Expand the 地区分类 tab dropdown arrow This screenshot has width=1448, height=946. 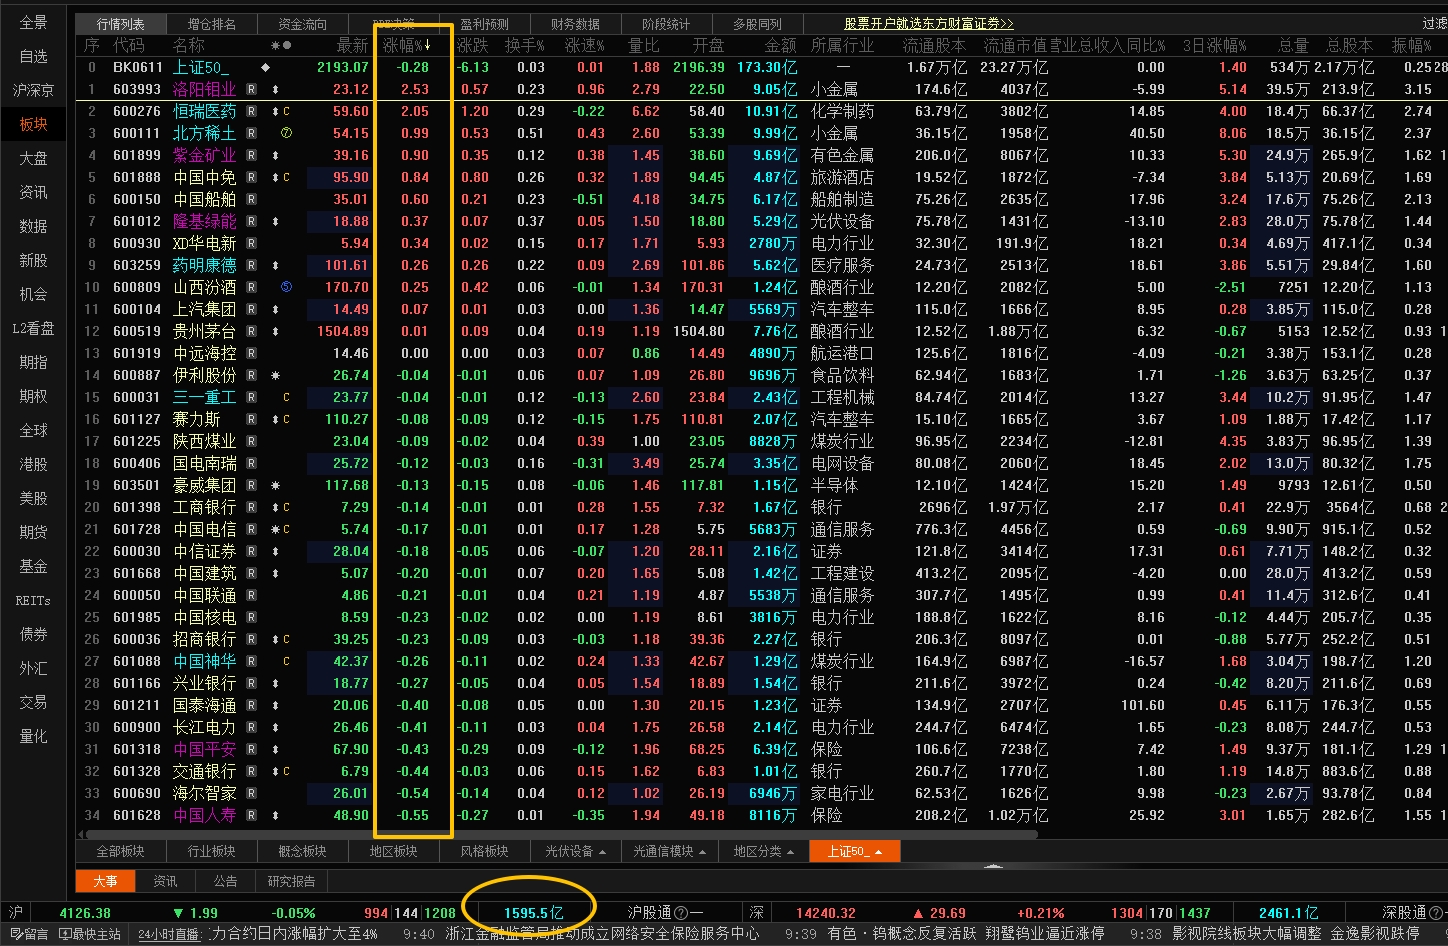click(x=790, y=852)
